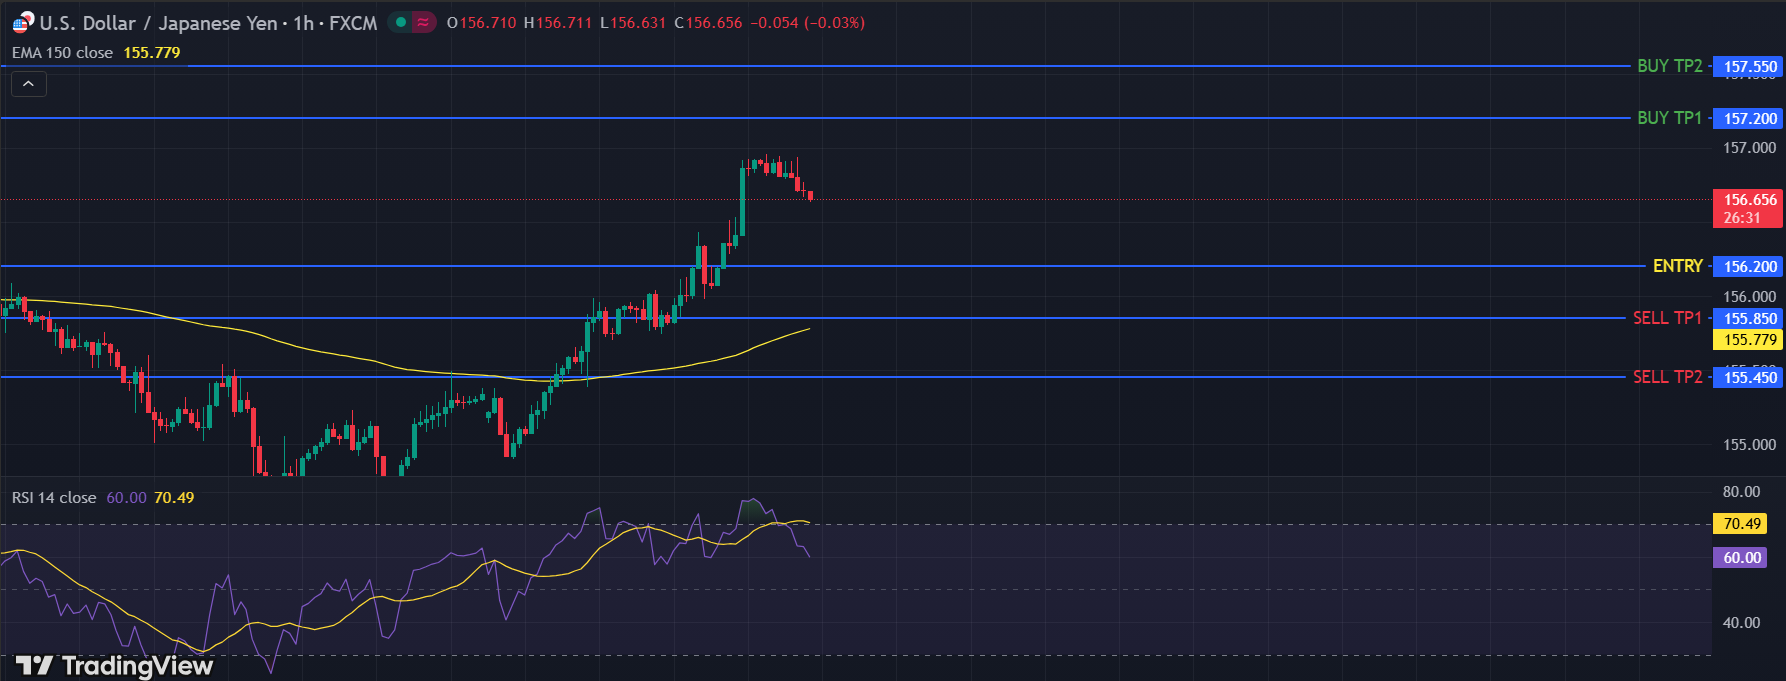
Task: Select the BUY TP1 horizontal line label
Action: pos(1669,118)
